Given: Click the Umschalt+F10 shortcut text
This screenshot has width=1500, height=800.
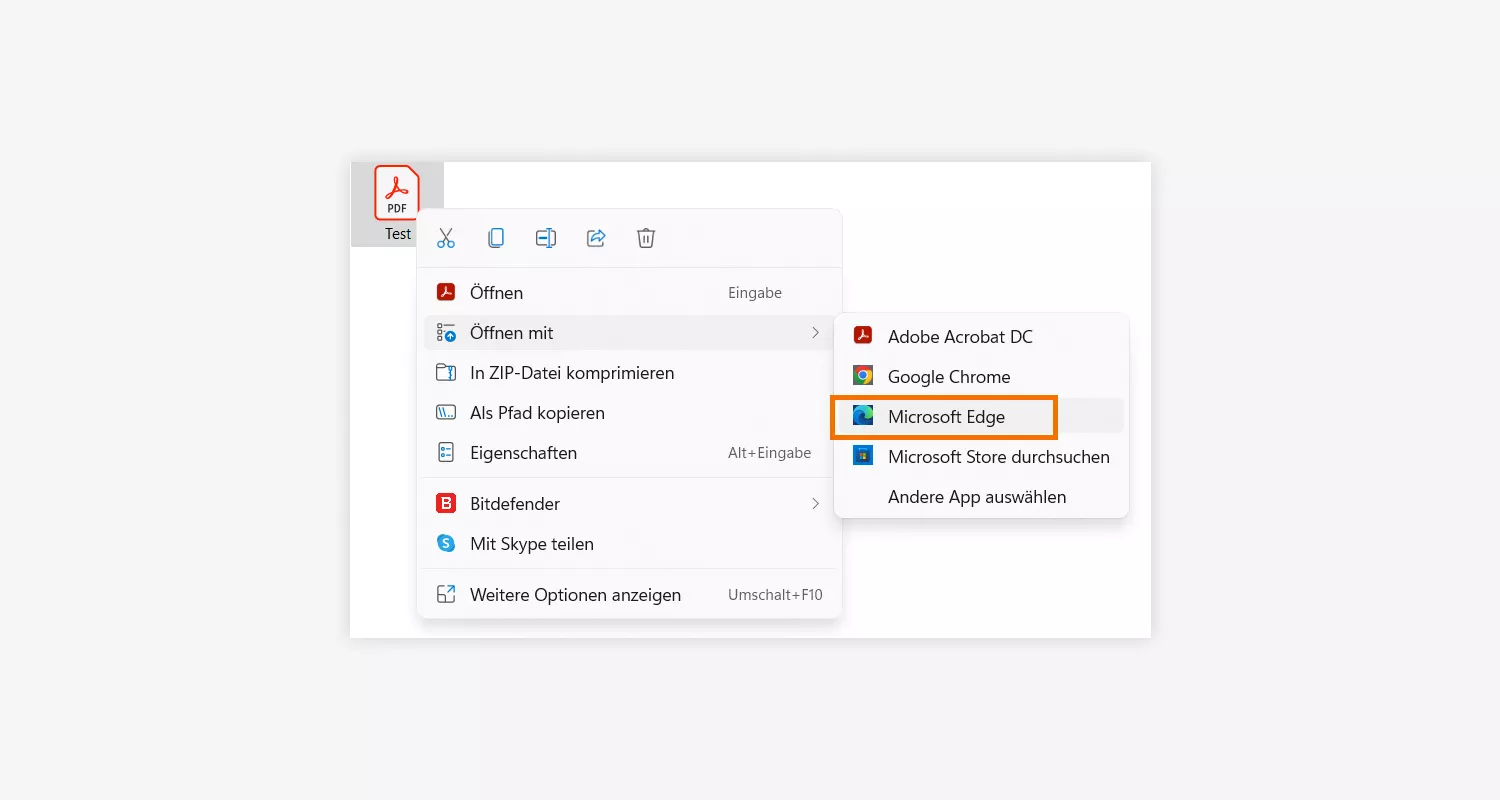Looking at the screenshot, I should (x=775, y=595).
